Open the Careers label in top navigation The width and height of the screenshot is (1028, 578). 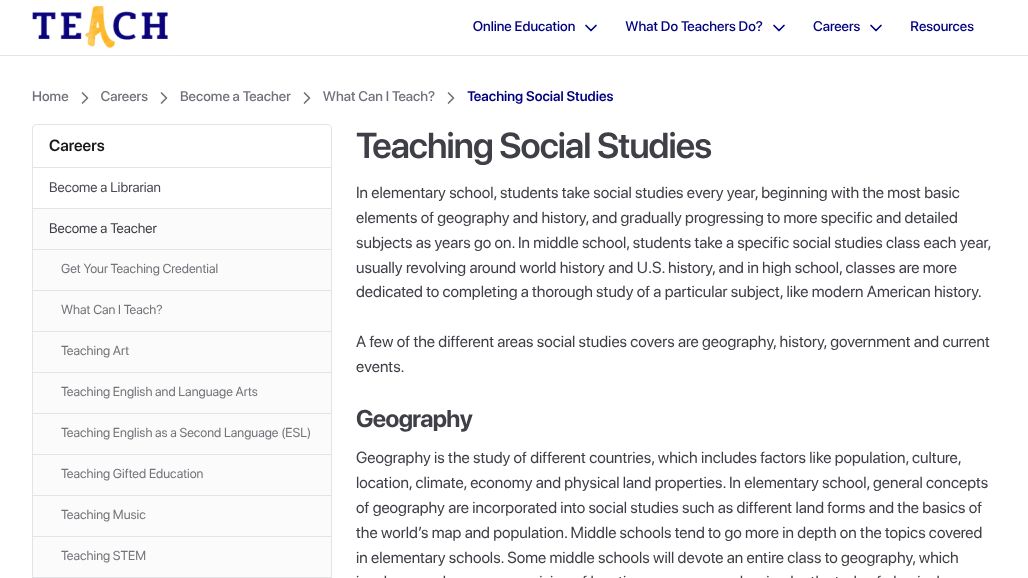(836, 26)
